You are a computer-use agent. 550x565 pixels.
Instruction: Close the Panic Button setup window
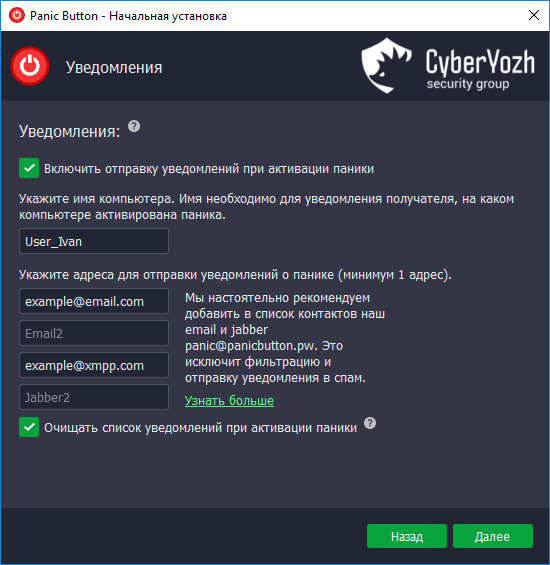pos(534,15)
